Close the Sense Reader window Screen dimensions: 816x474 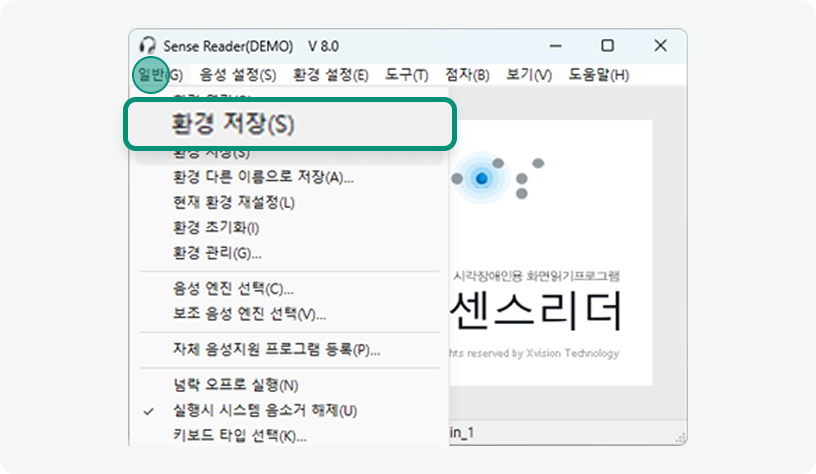pos(660,46)
